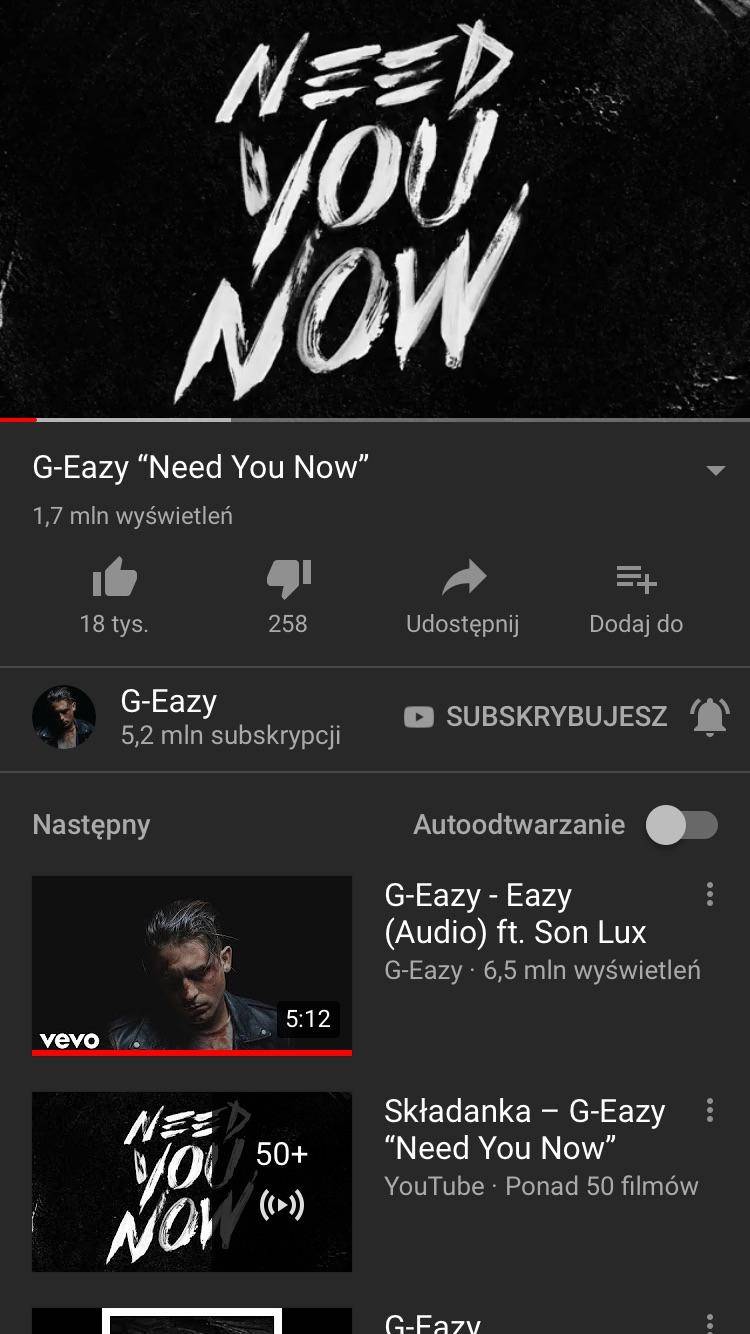Open the notification bell settings
The width and height of the screenshot is (750, 1334).
pos(709,717)
